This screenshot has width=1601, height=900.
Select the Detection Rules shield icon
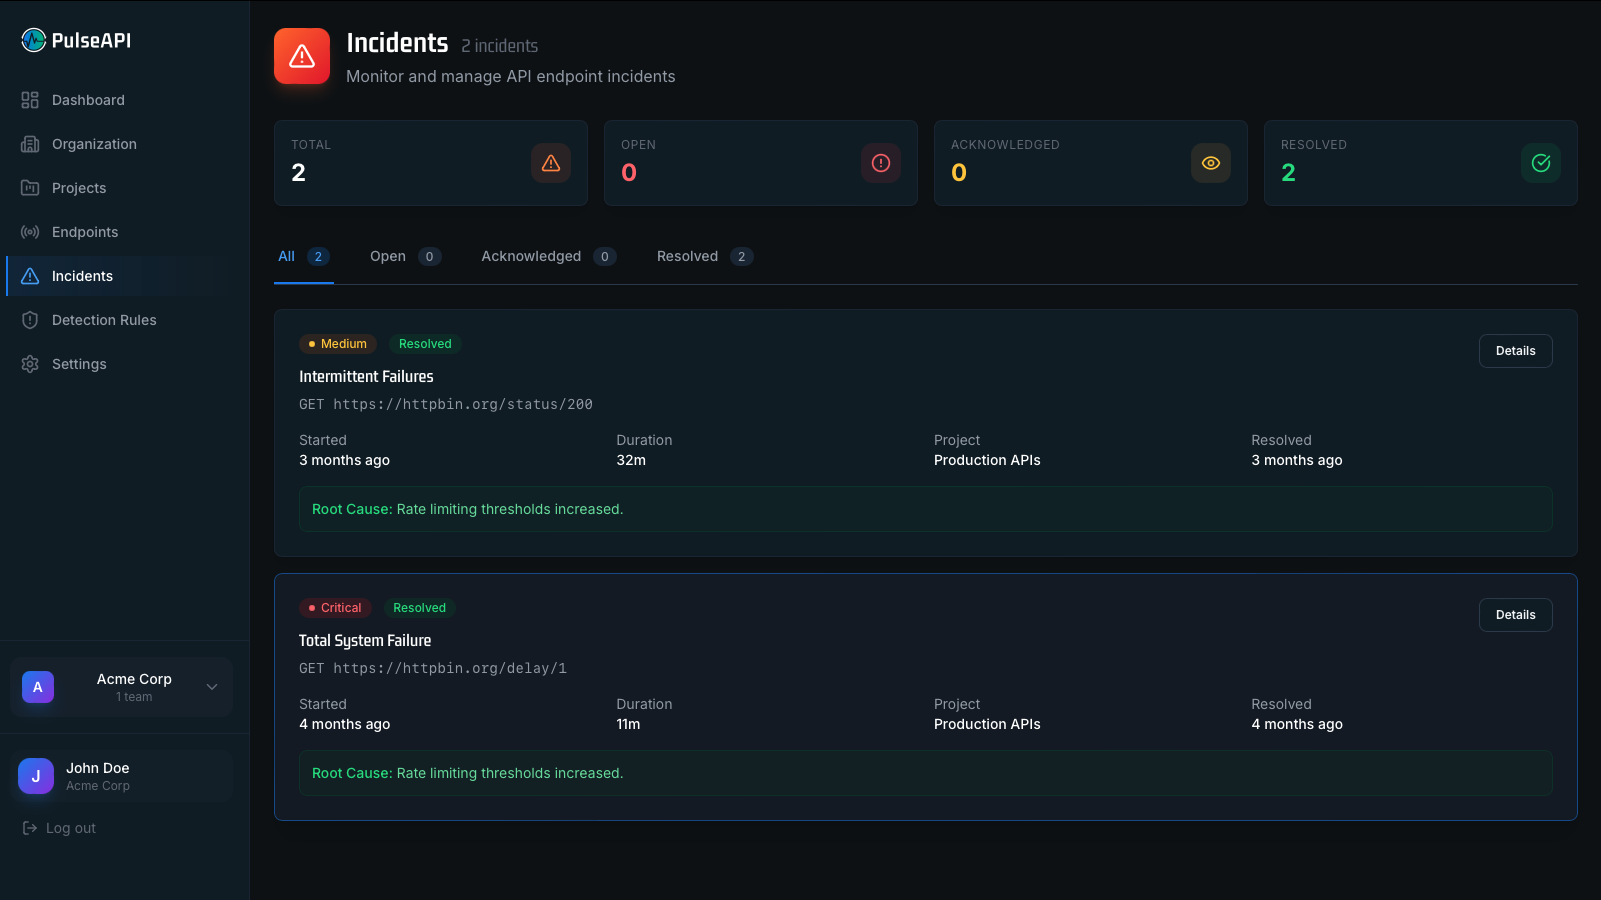pyautogui.click(x=29, y=319)
